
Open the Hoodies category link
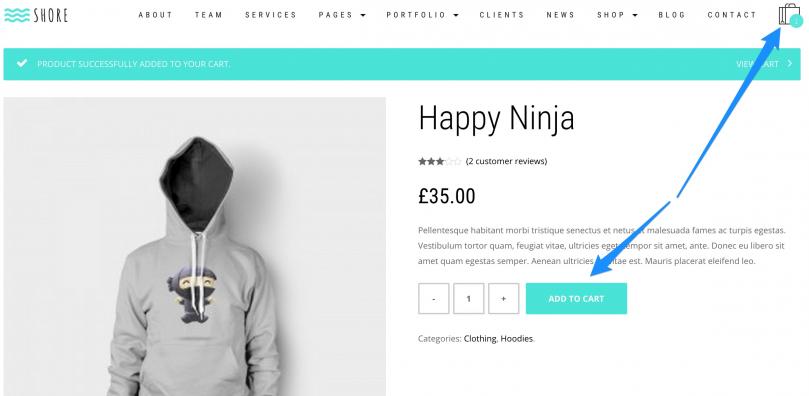point(516,339)
